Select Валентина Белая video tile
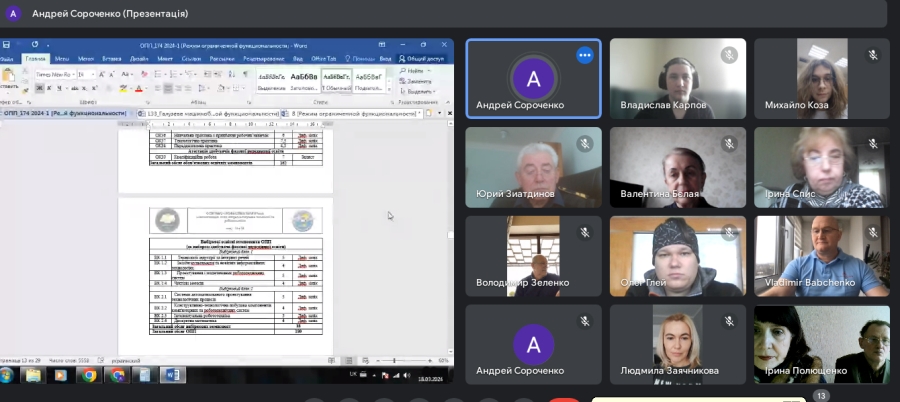The width and height of the screenshot is (900, 402). [678, 168]
